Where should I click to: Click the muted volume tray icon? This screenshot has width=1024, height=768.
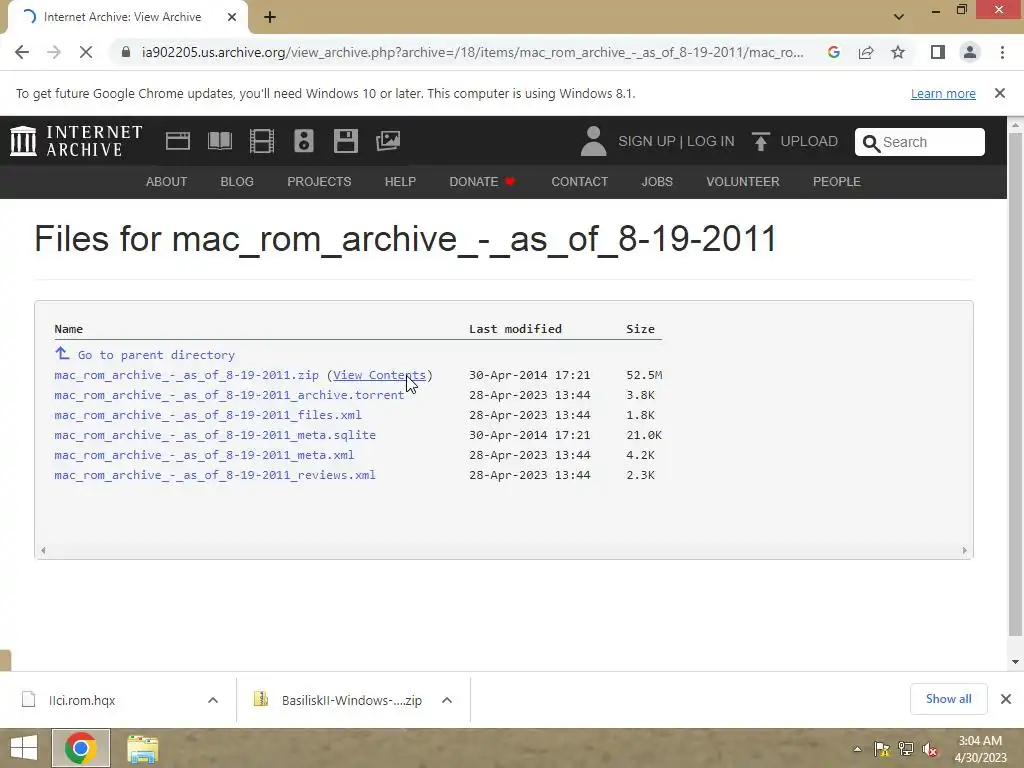click(930, 749)
